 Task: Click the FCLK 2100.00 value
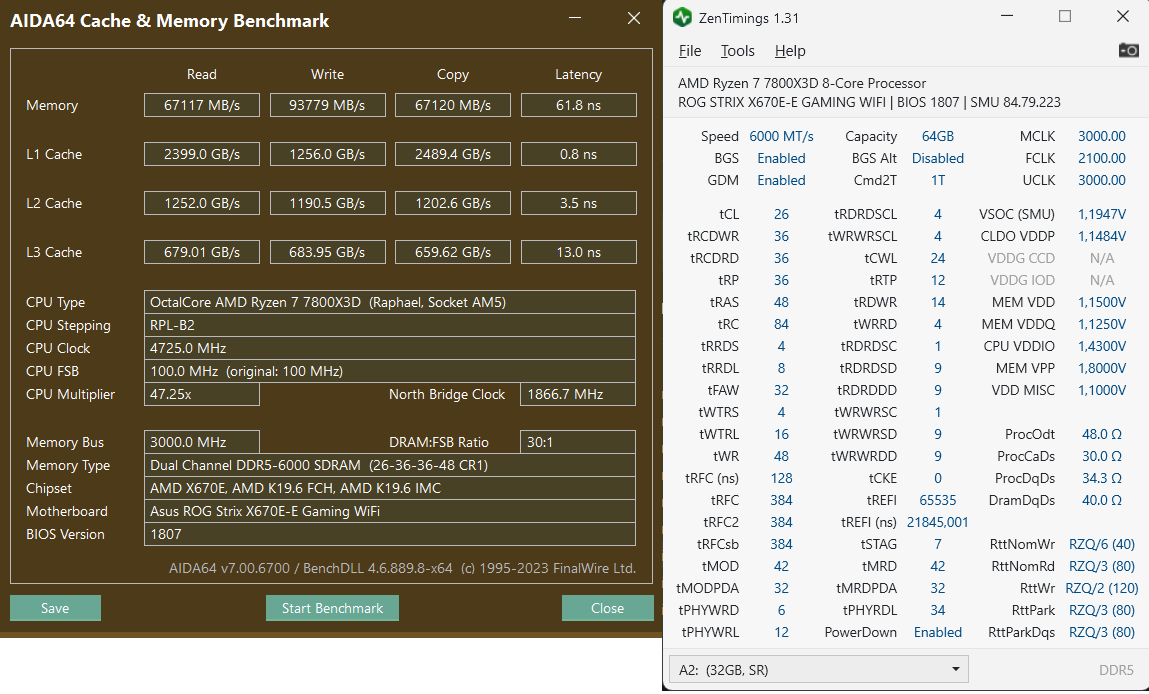1101,158
